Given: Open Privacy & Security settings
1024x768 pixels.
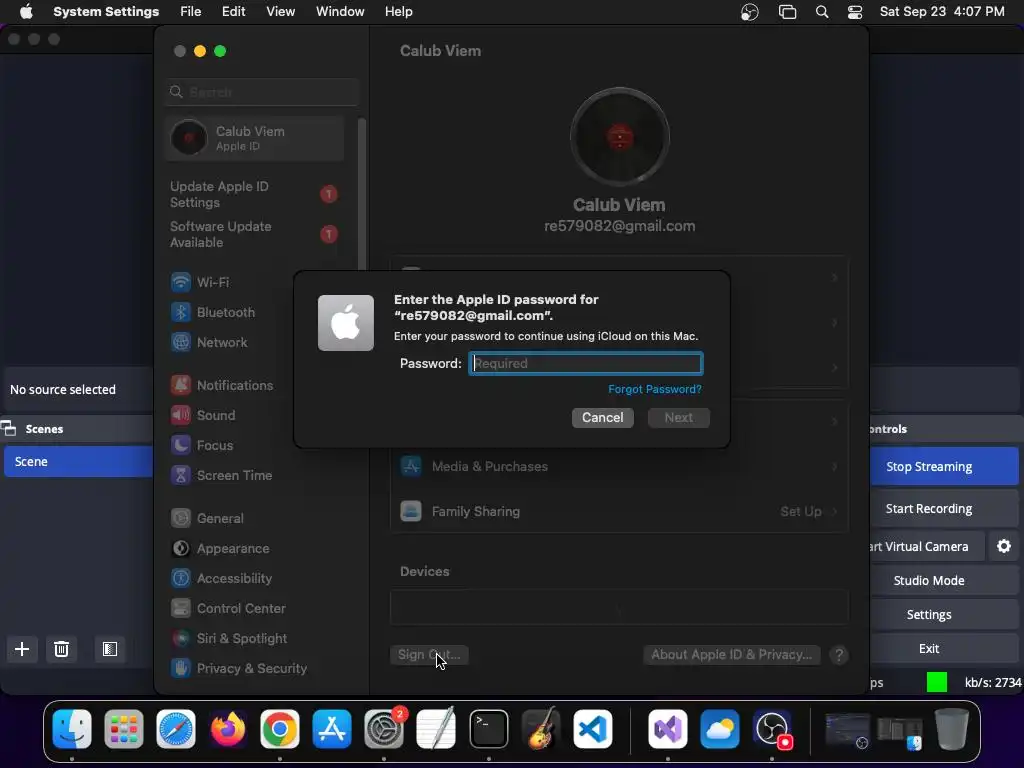Looking at the screenshot, I should tap(255, 669).
